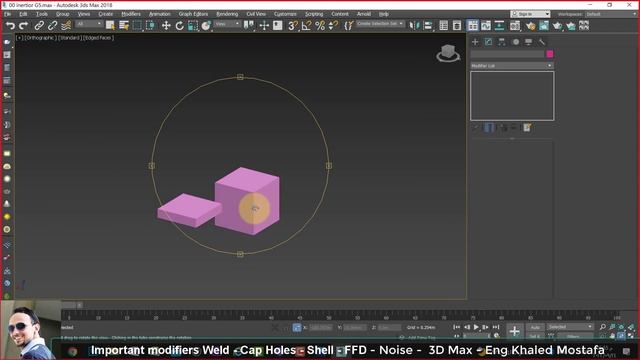Screen dimensions: 640x360
Task: Click the Edged Faces viewport label
Action: [98, 38]
